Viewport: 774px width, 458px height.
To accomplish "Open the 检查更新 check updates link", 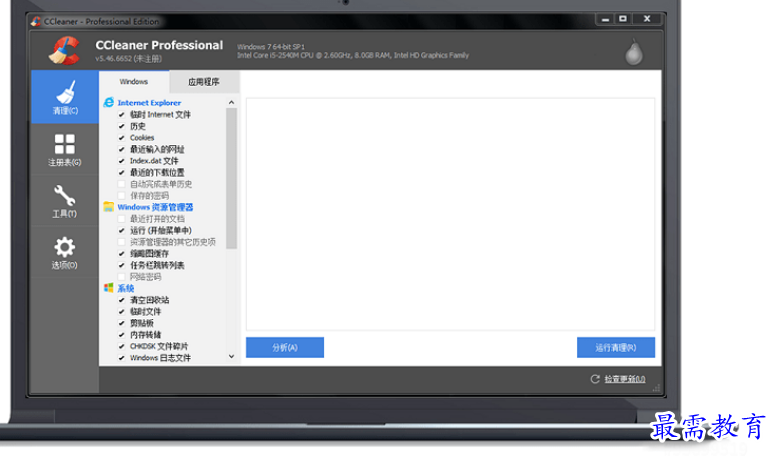I will 624,379.
